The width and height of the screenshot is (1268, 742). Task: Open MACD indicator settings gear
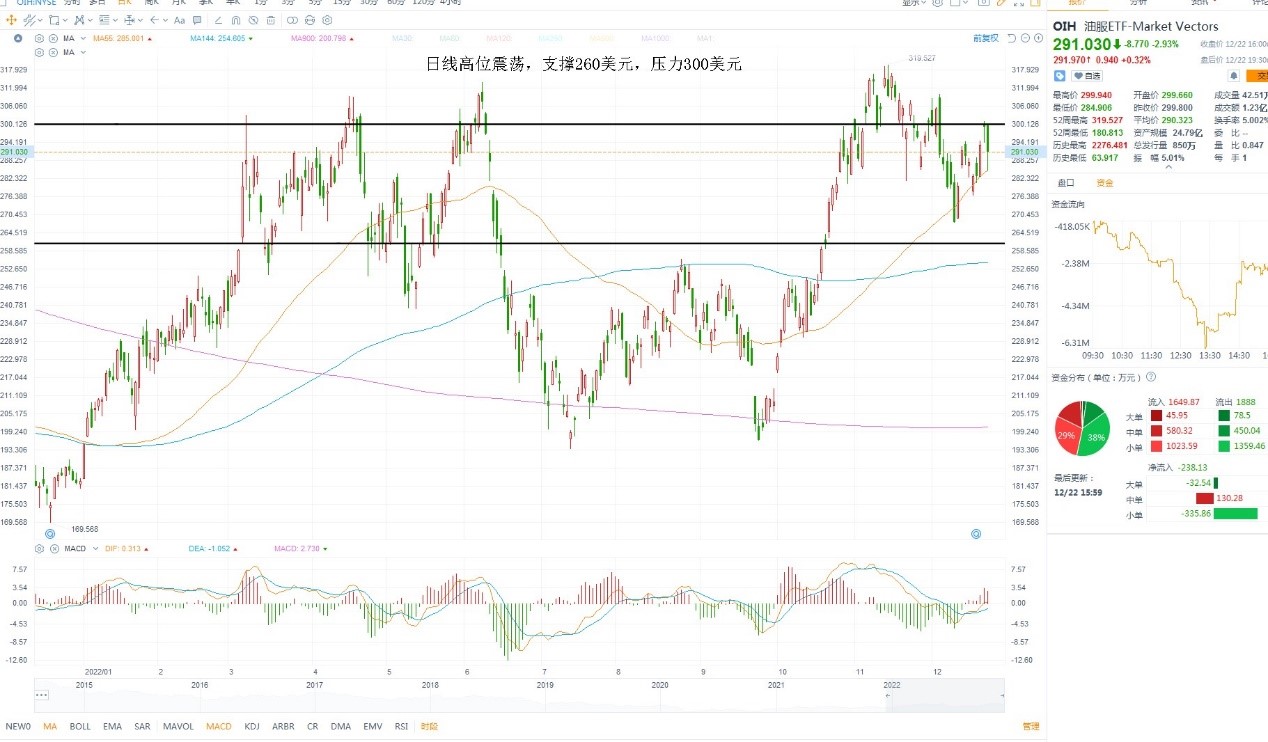coord(39,548)
